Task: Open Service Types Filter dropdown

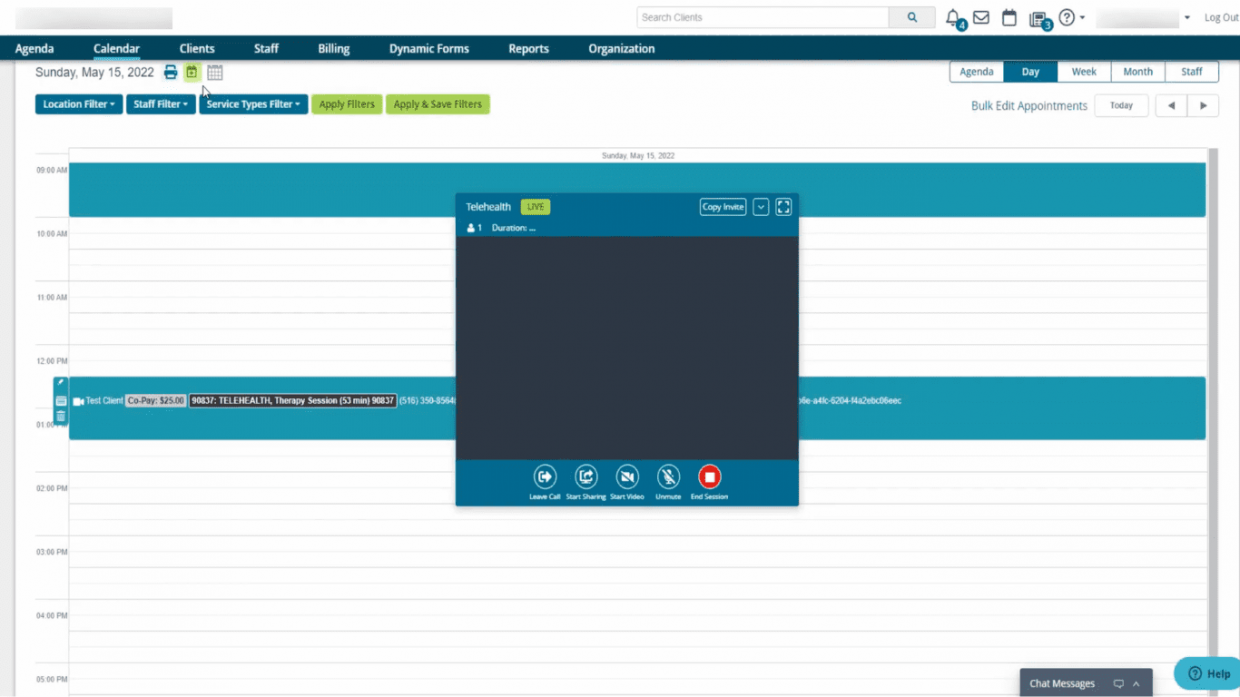Action: click(253, 104)
